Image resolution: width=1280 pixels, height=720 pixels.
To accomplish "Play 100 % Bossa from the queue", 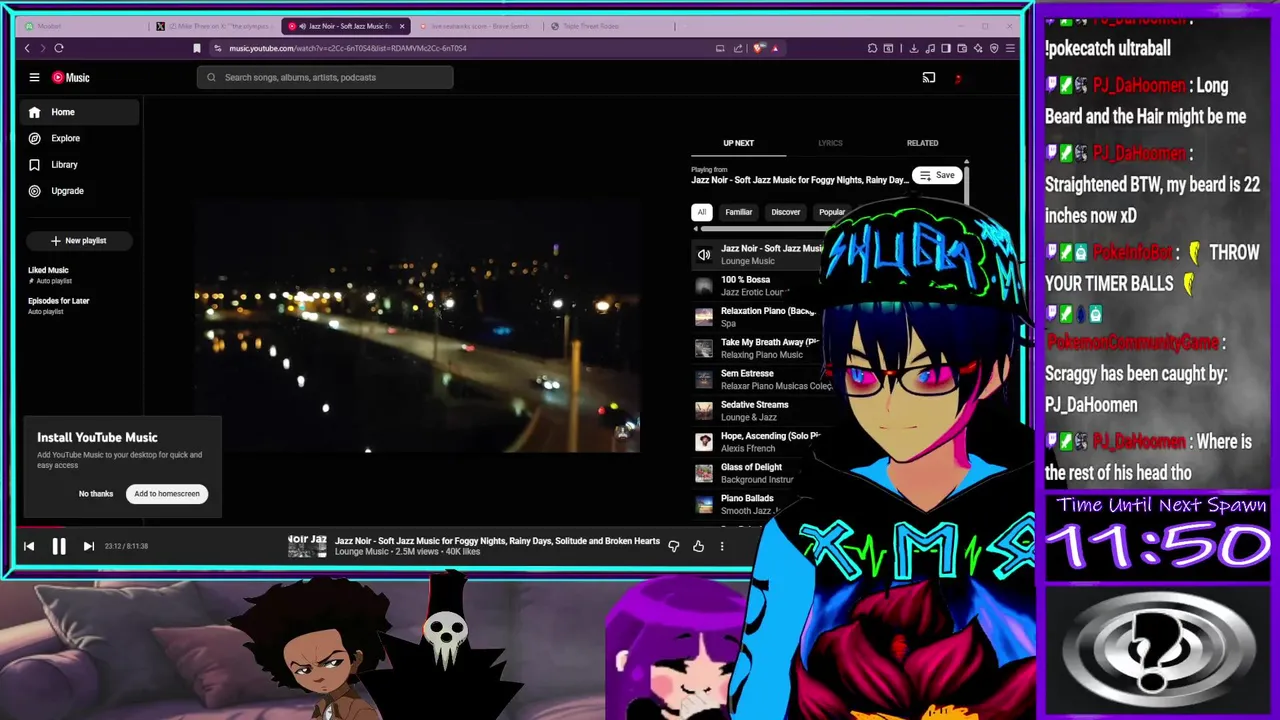I will (x=755, y=286).
